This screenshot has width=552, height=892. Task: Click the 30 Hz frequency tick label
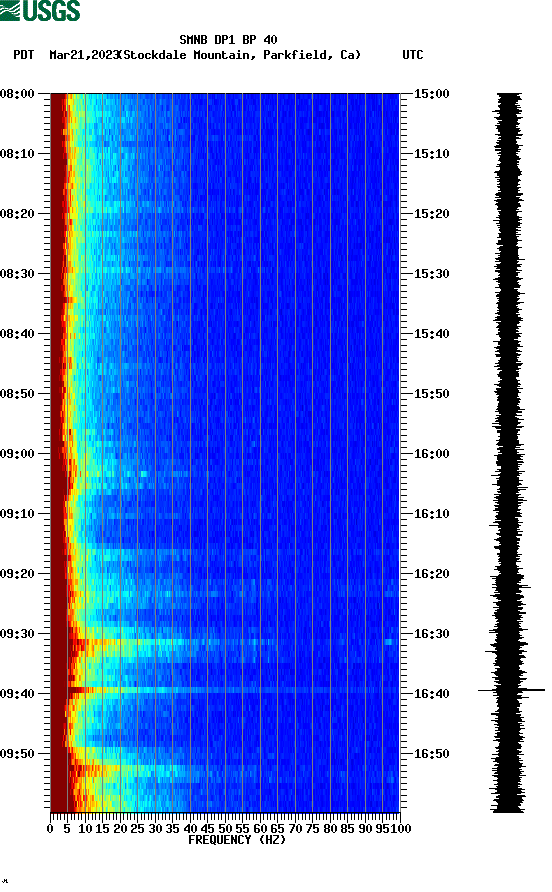click(x=155, y=829)
